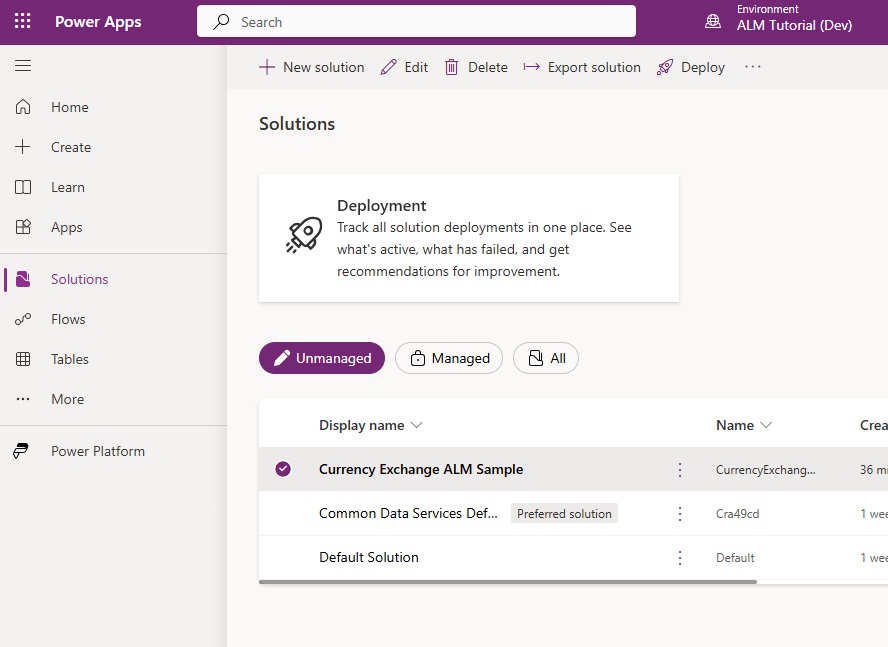Image resolution: width=888 pixels, height=647 pixels.
Task: Click the Export solution arrow icon
Action: (x=531, y=67)
